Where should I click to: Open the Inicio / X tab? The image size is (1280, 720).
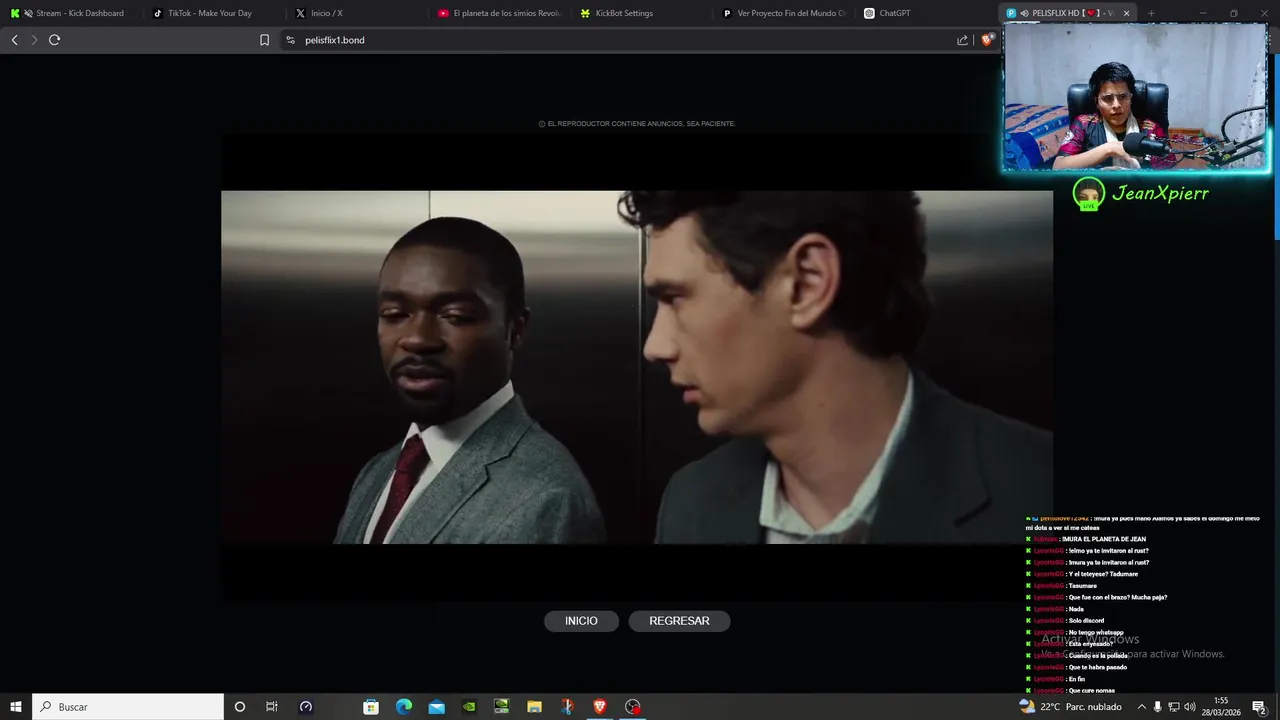356,13
